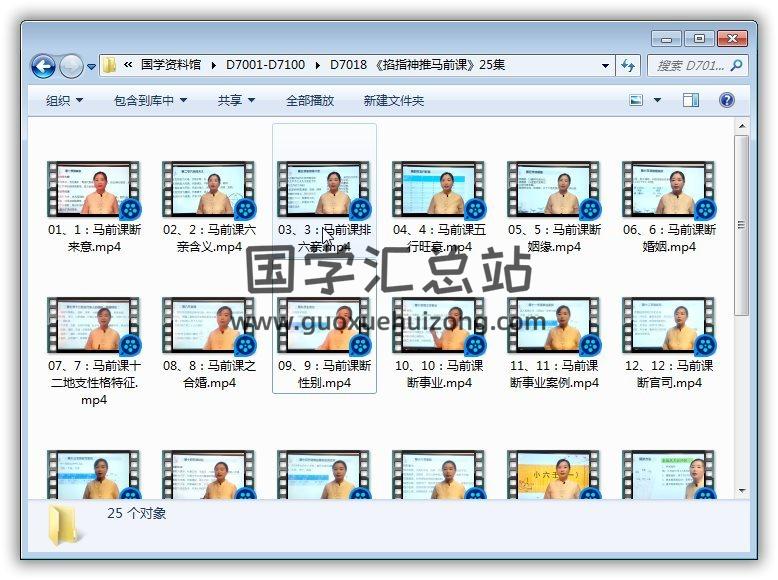The width and height of the screenshot is (778, 580).
Task: Go back with the Back arrow button
Action: click(43, 66)
